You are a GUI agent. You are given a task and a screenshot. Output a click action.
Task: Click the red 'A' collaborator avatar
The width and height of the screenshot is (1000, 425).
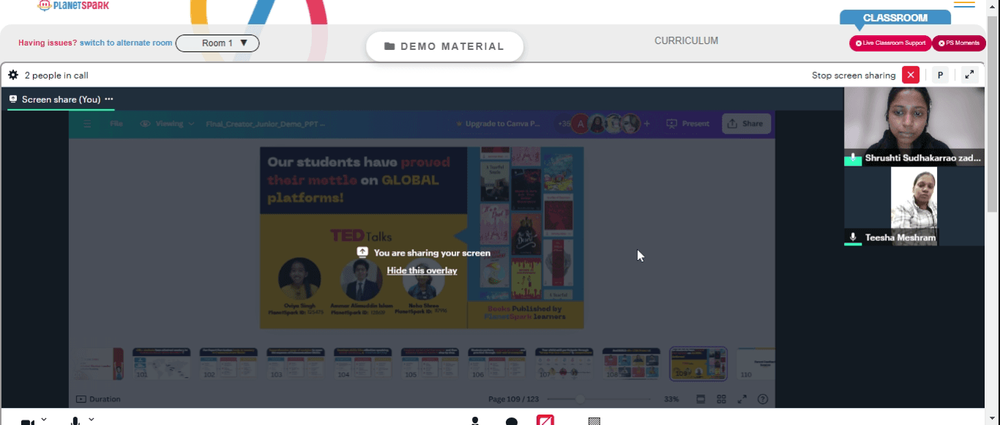(580, 124)
